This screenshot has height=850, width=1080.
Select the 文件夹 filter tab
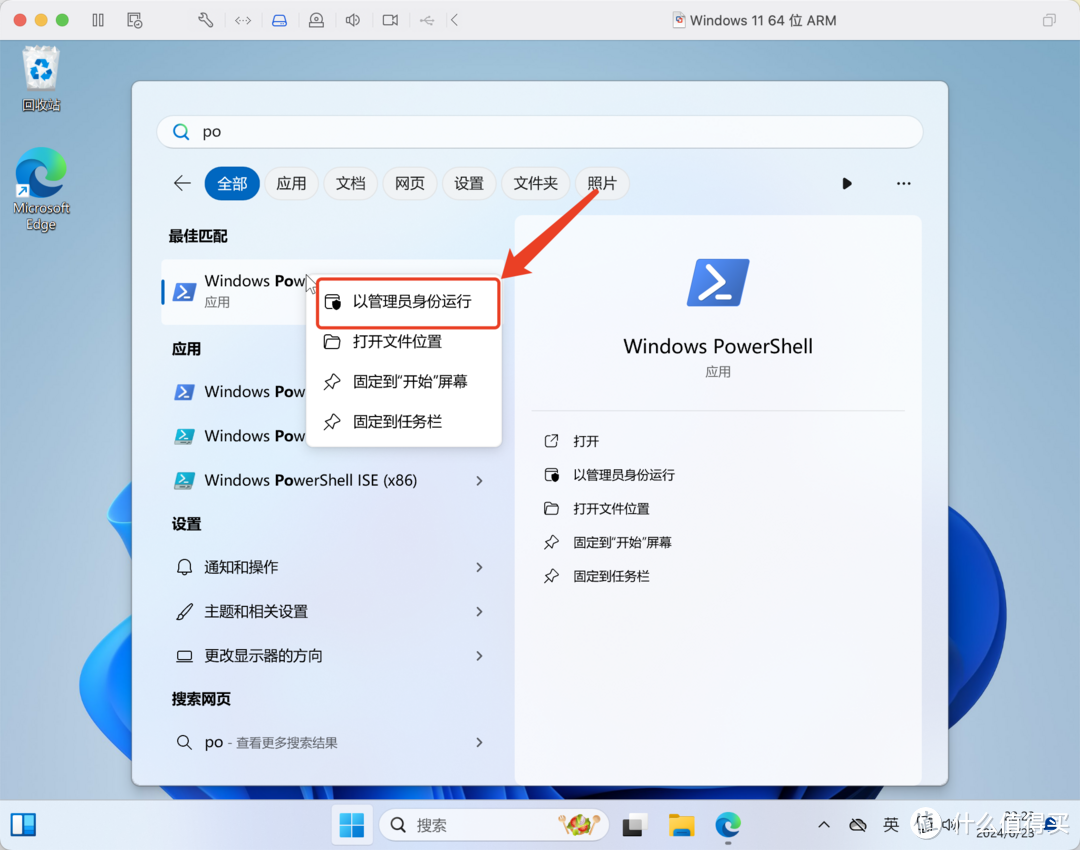pos(535,183)
